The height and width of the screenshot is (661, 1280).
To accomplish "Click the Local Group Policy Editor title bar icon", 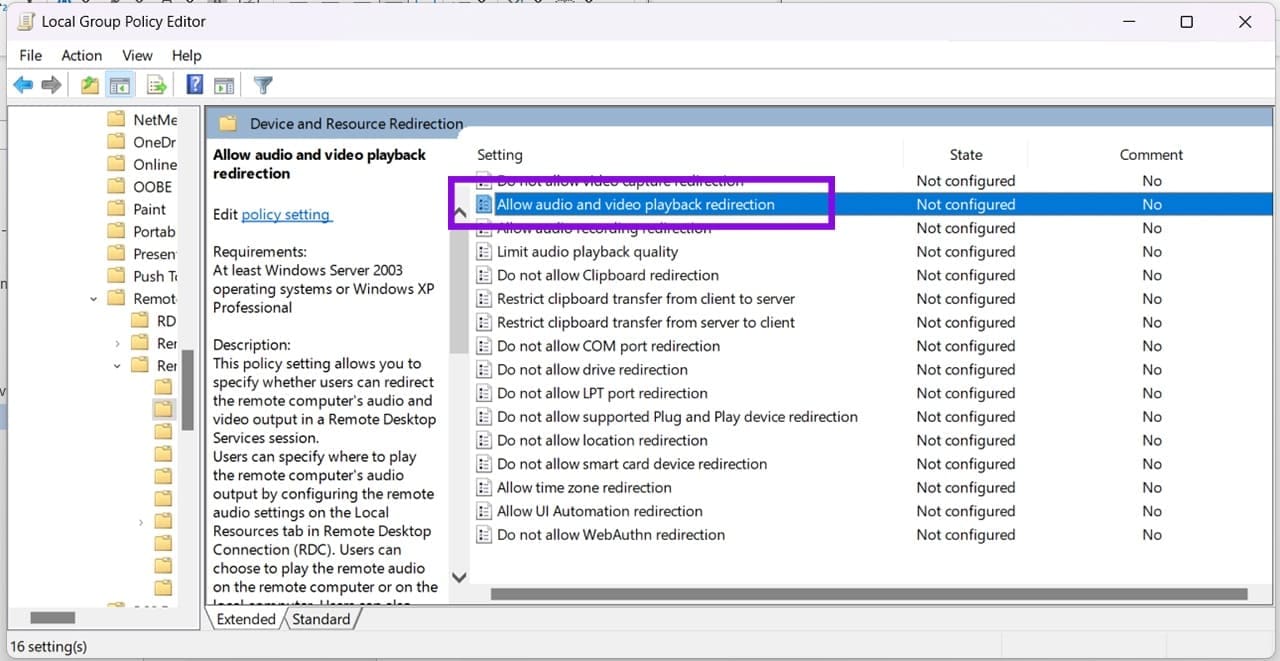I will tap(26, 22).
